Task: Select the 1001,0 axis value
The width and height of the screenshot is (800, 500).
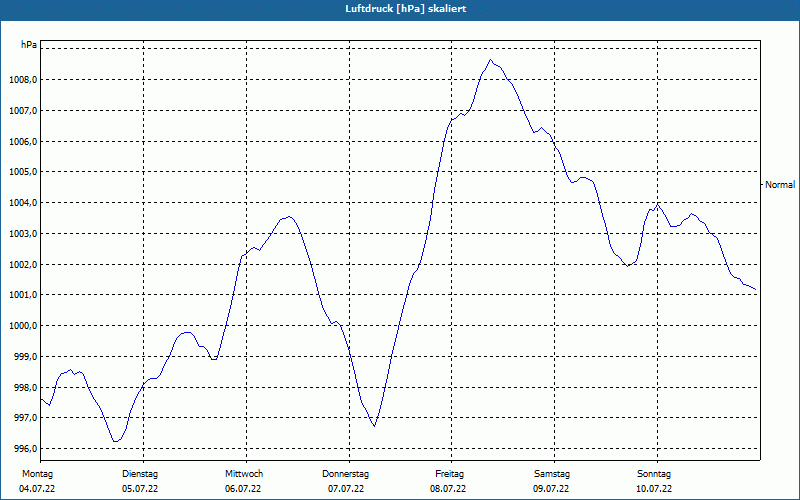Action: [22, 295]
